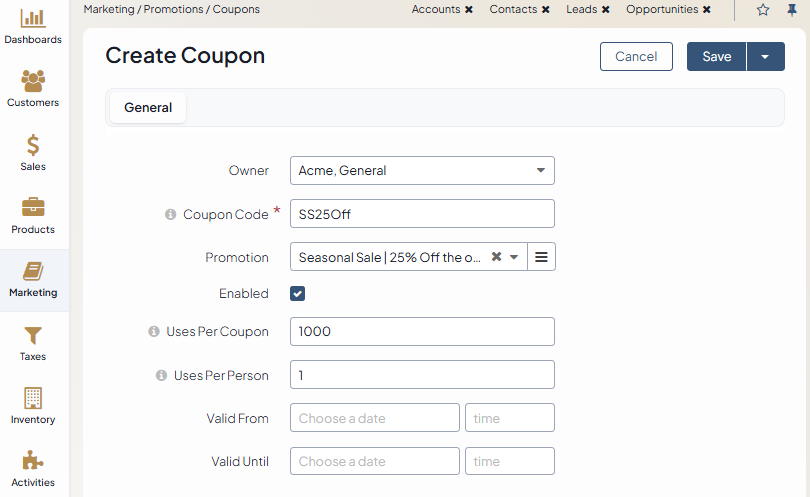Go to the Sales dollar icon
Image resolution: width=810 pixels, height=497 pixels.
pos(33,145)
